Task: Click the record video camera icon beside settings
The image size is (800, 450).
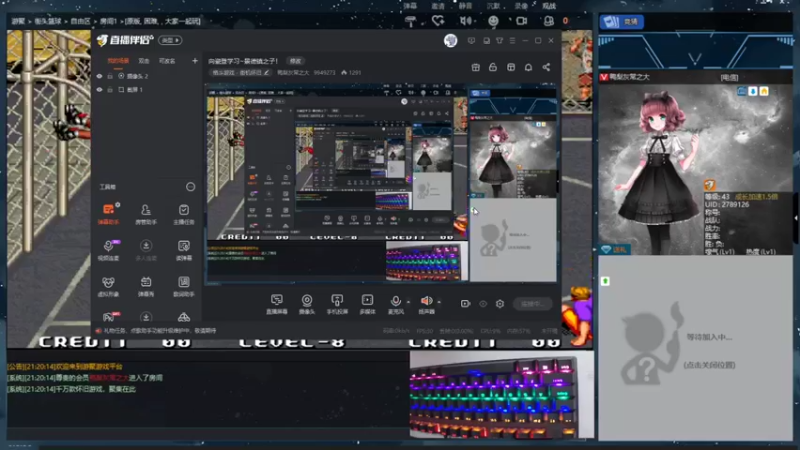Action: (x=465, y=304)
